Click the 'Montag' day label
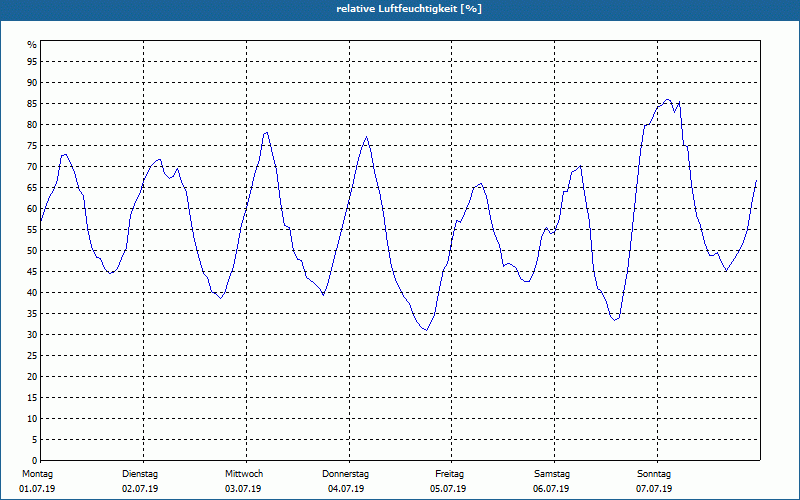Image resolution: width=800 pixels, height=500 pixels. (x=37, y=474)
